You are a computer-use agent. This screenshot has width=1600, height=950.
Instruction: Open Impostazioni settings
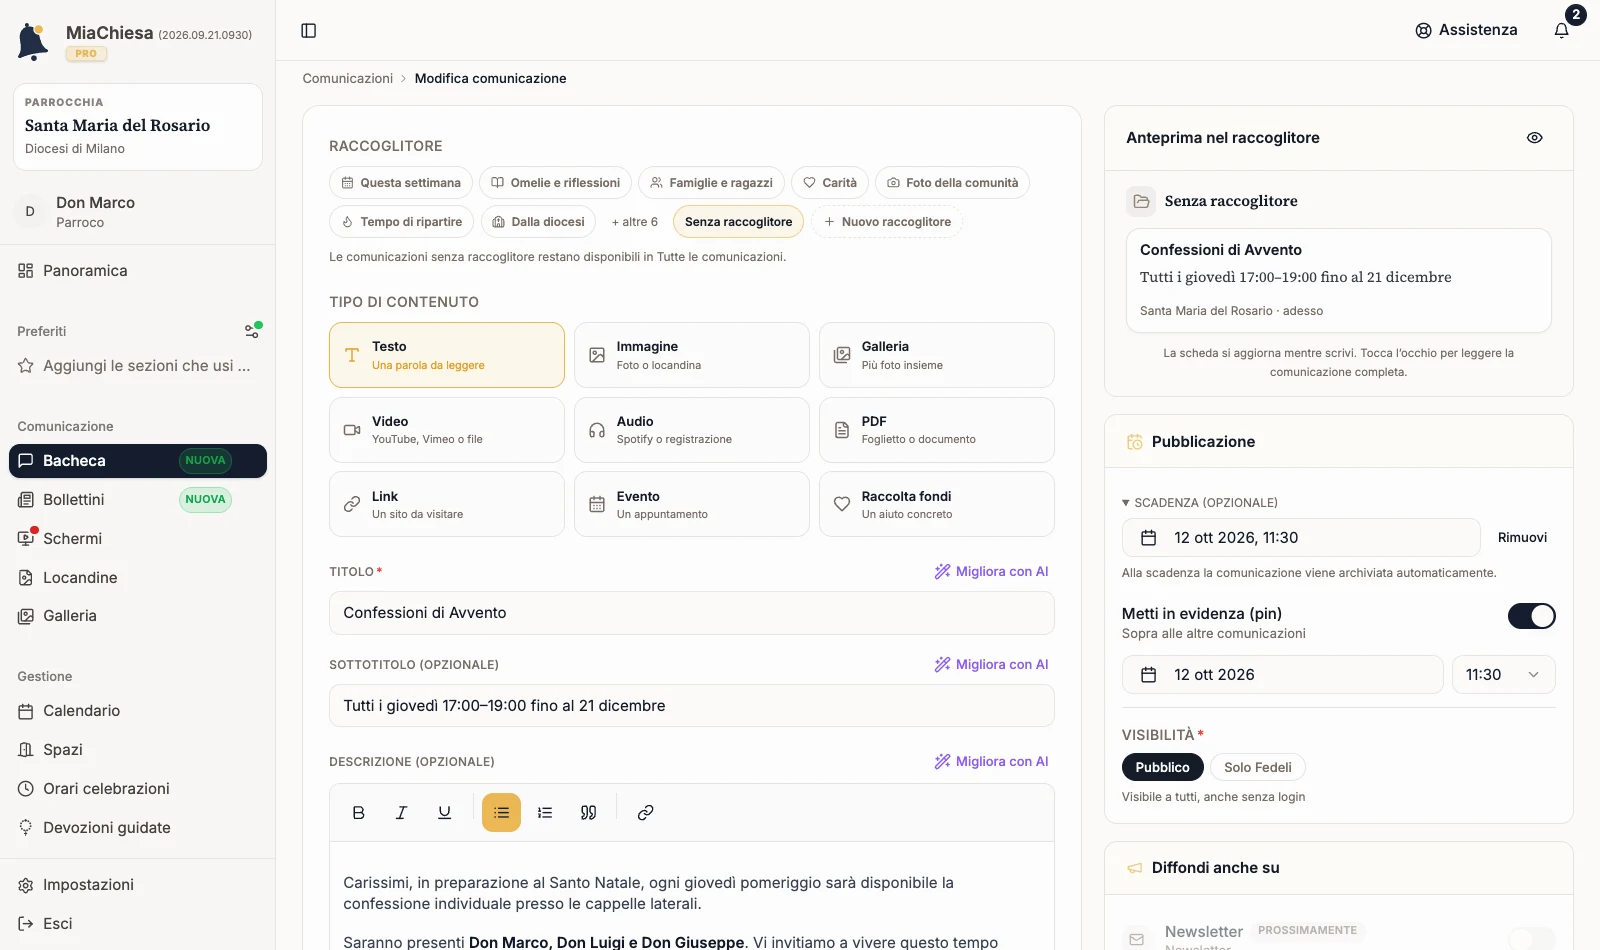pos(138,885)
